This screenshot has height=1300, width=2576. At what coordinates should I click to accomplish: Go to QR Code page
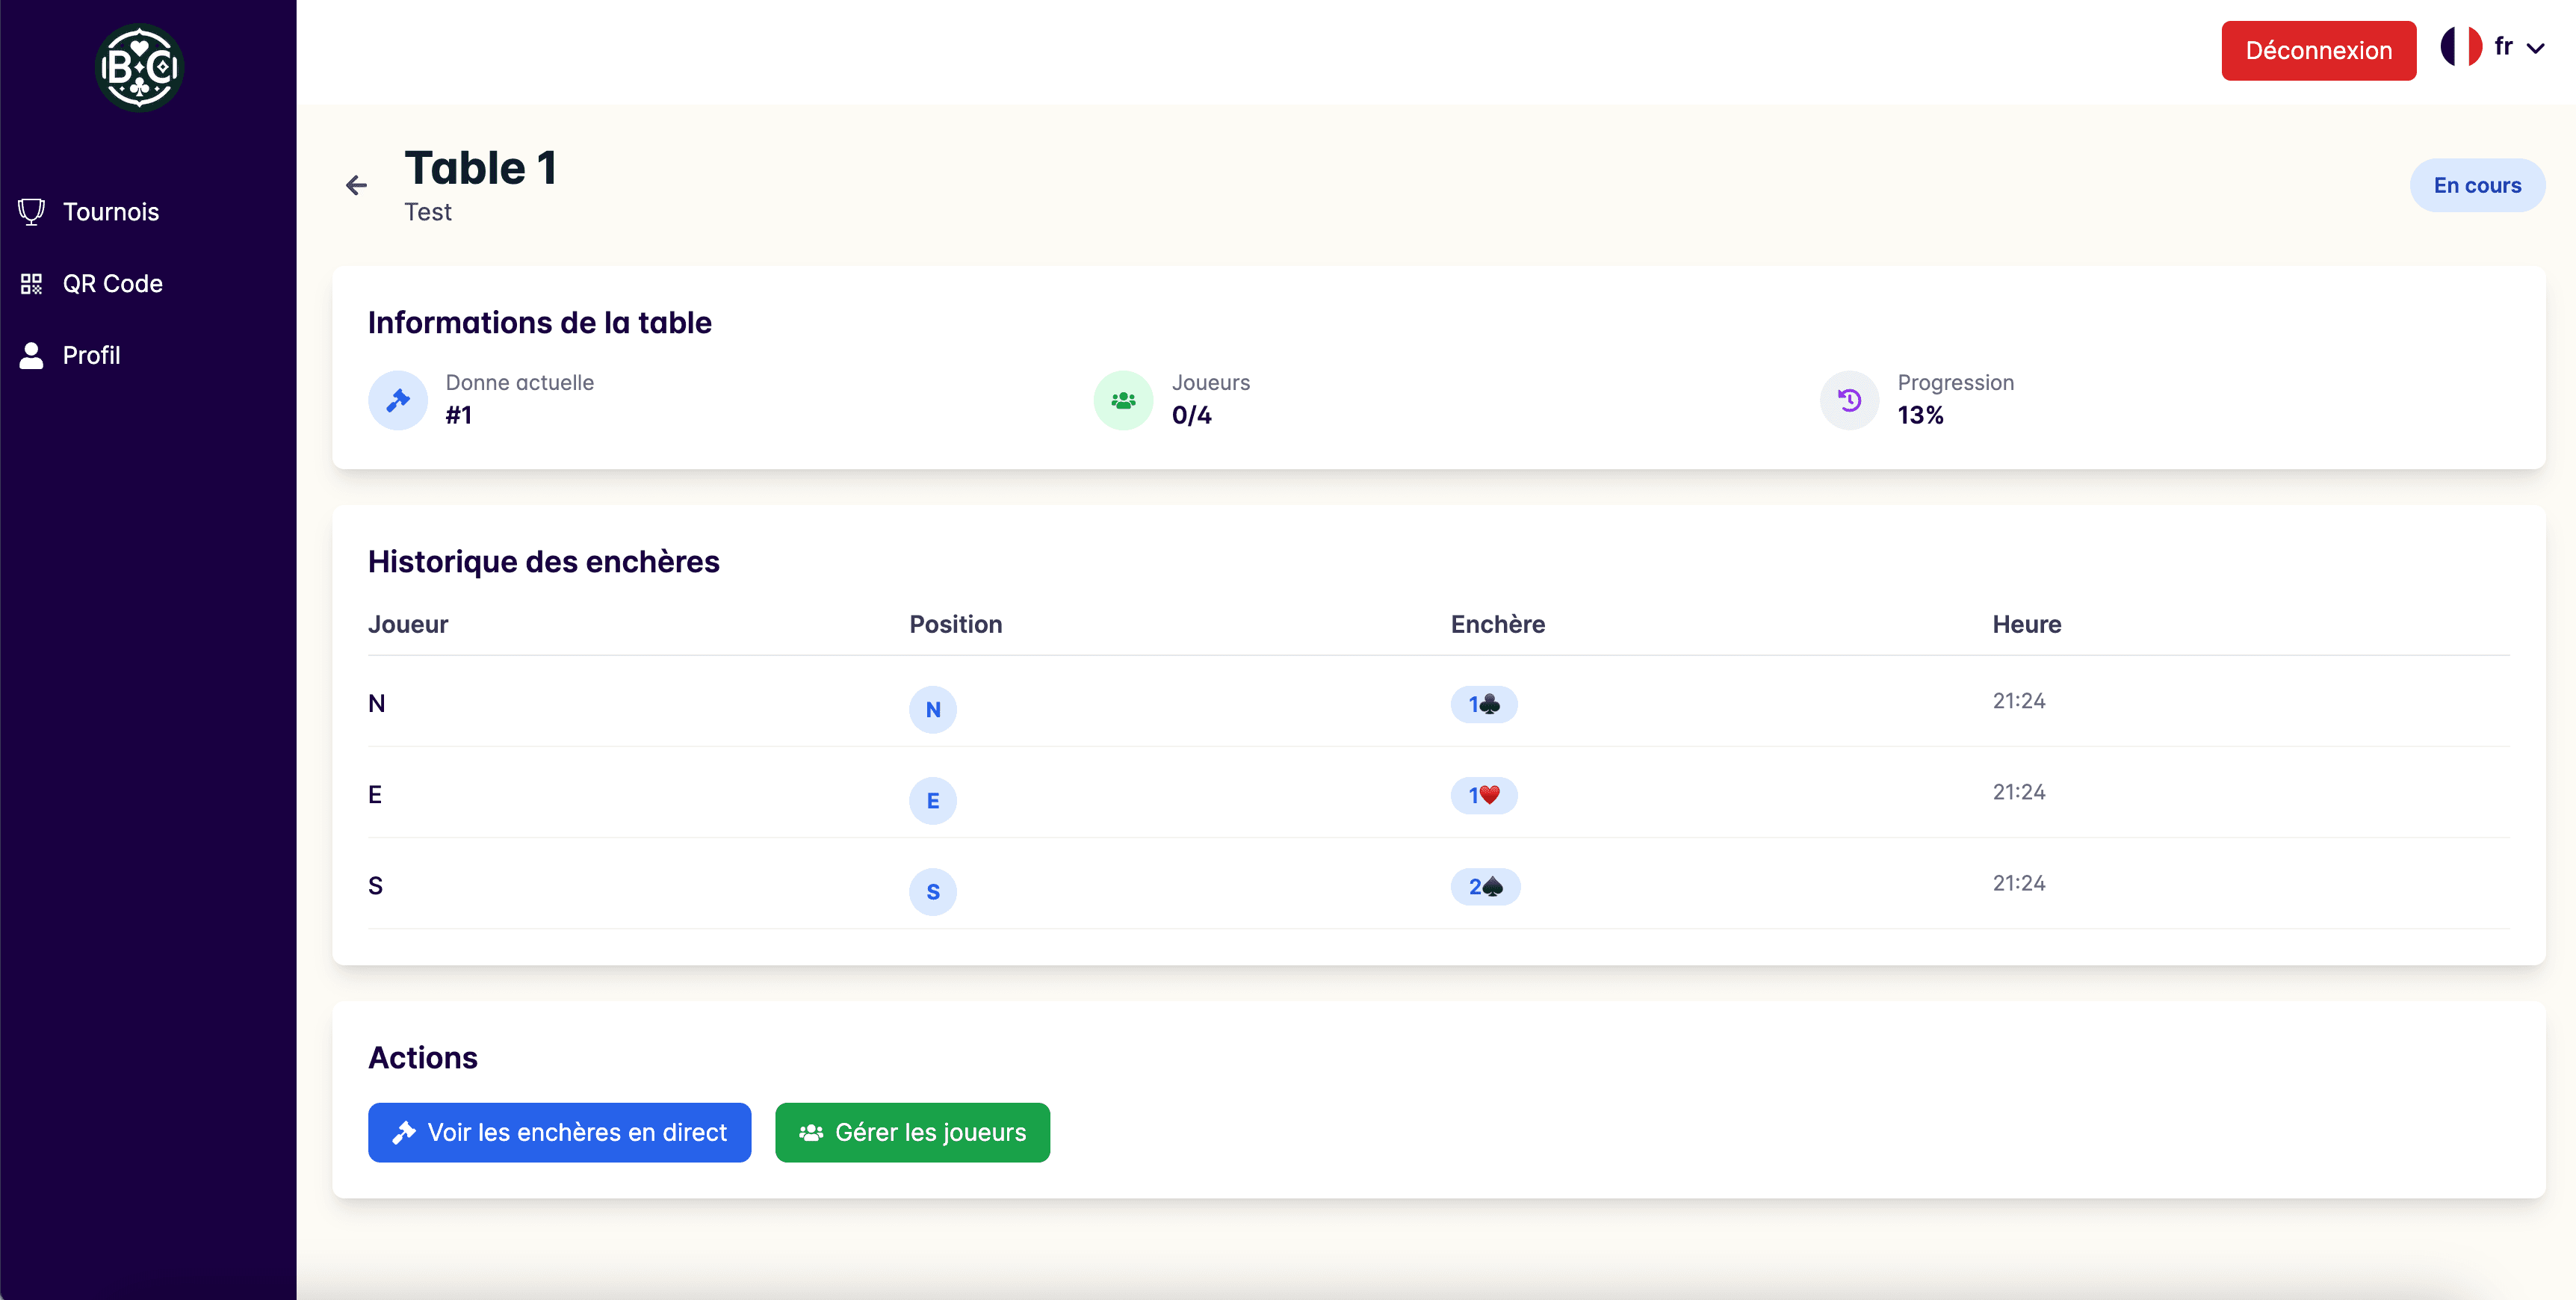point(112,284)
